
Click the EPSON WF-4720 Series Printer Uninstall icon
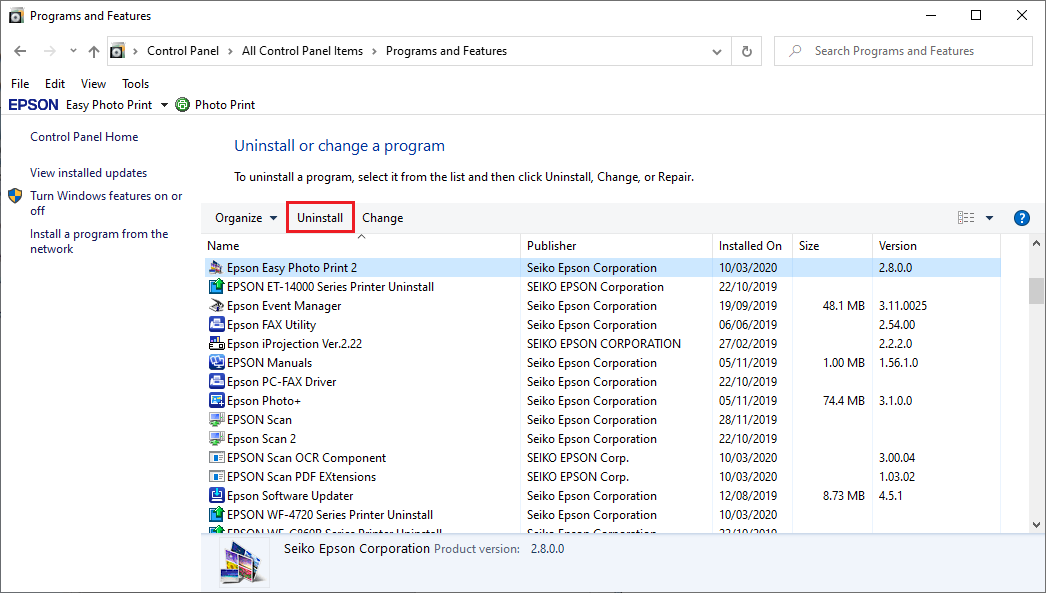click(x=215, y=515)
